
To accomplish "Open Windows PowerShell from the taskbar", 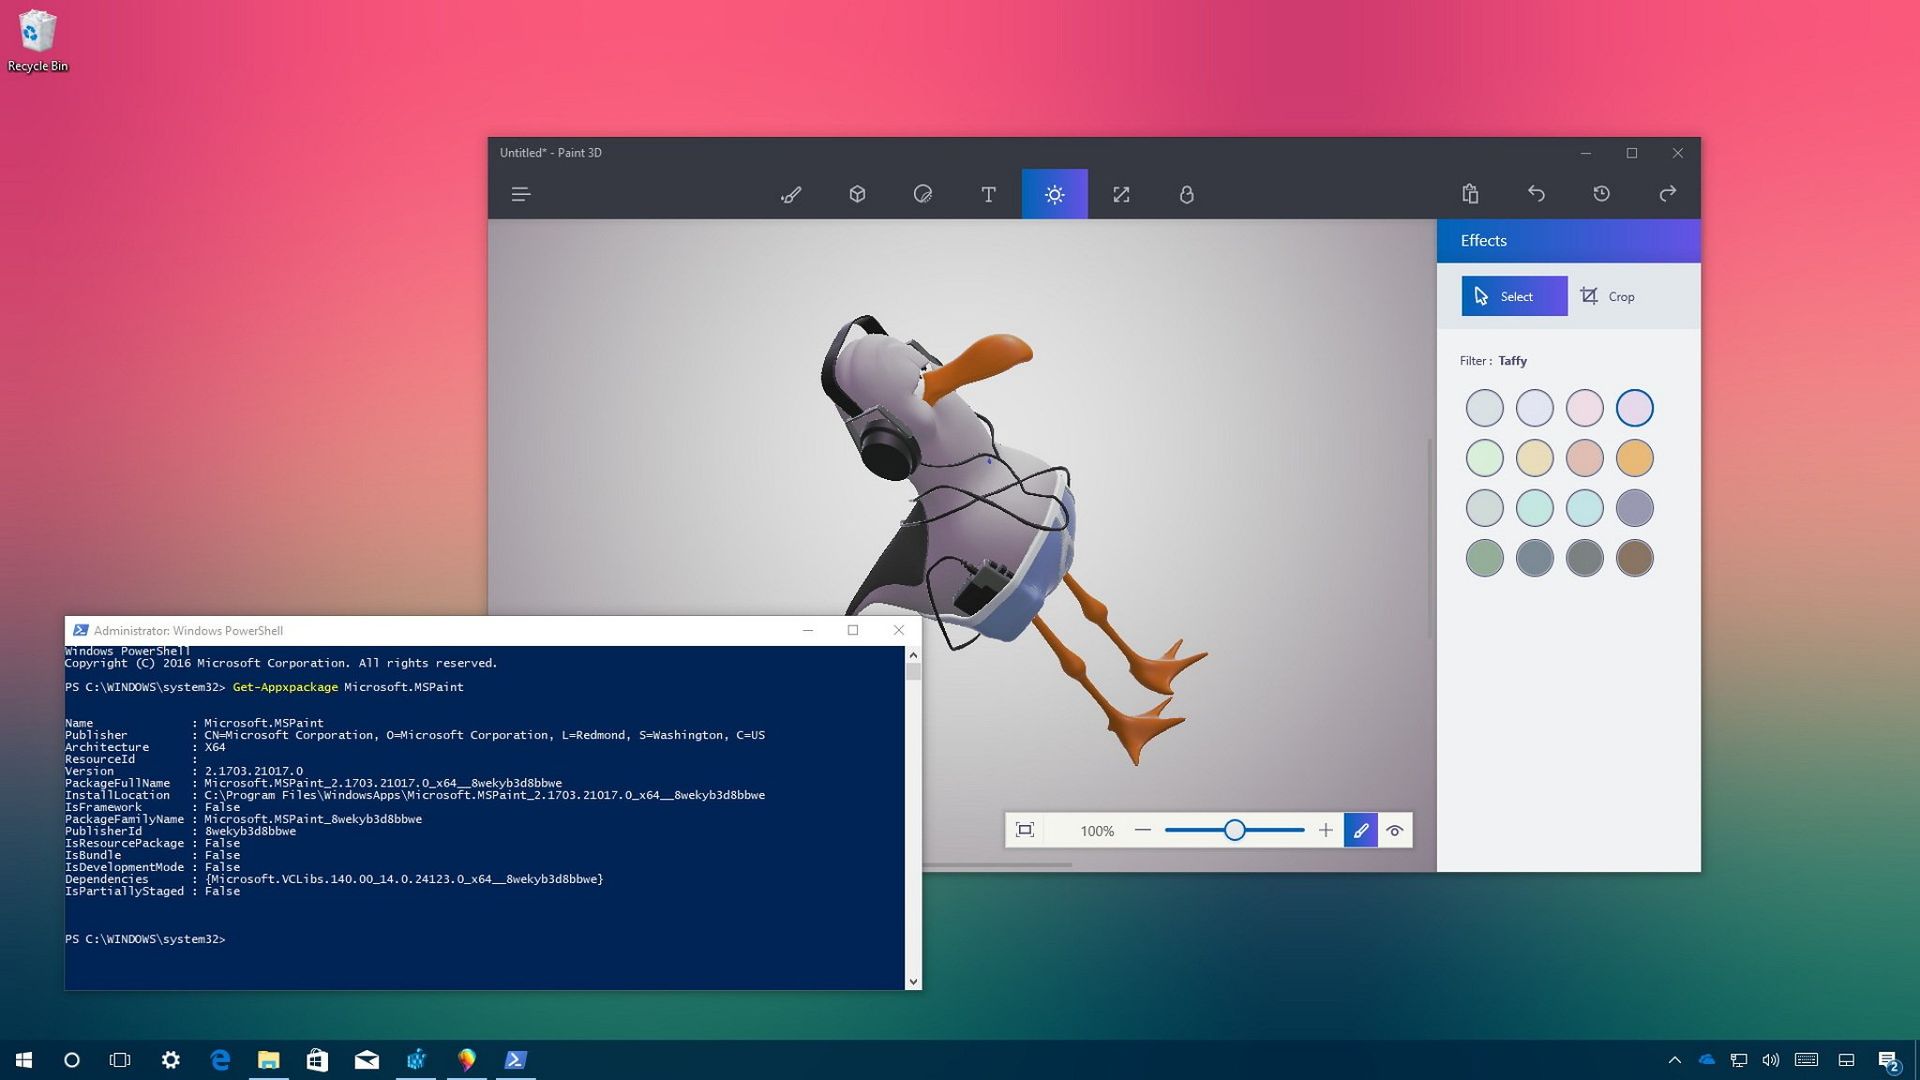I will 516,1059.
